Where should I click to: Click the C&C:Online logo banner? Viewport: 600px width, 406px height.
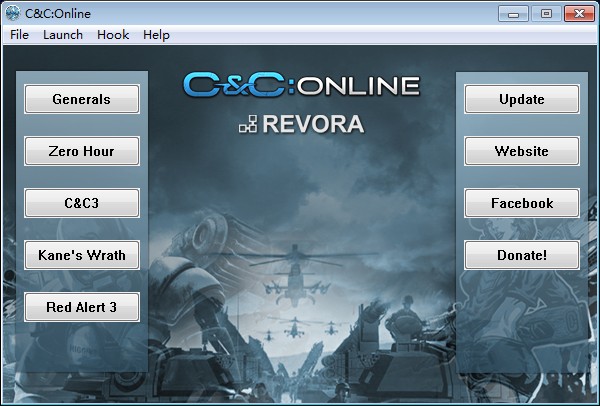302,85
